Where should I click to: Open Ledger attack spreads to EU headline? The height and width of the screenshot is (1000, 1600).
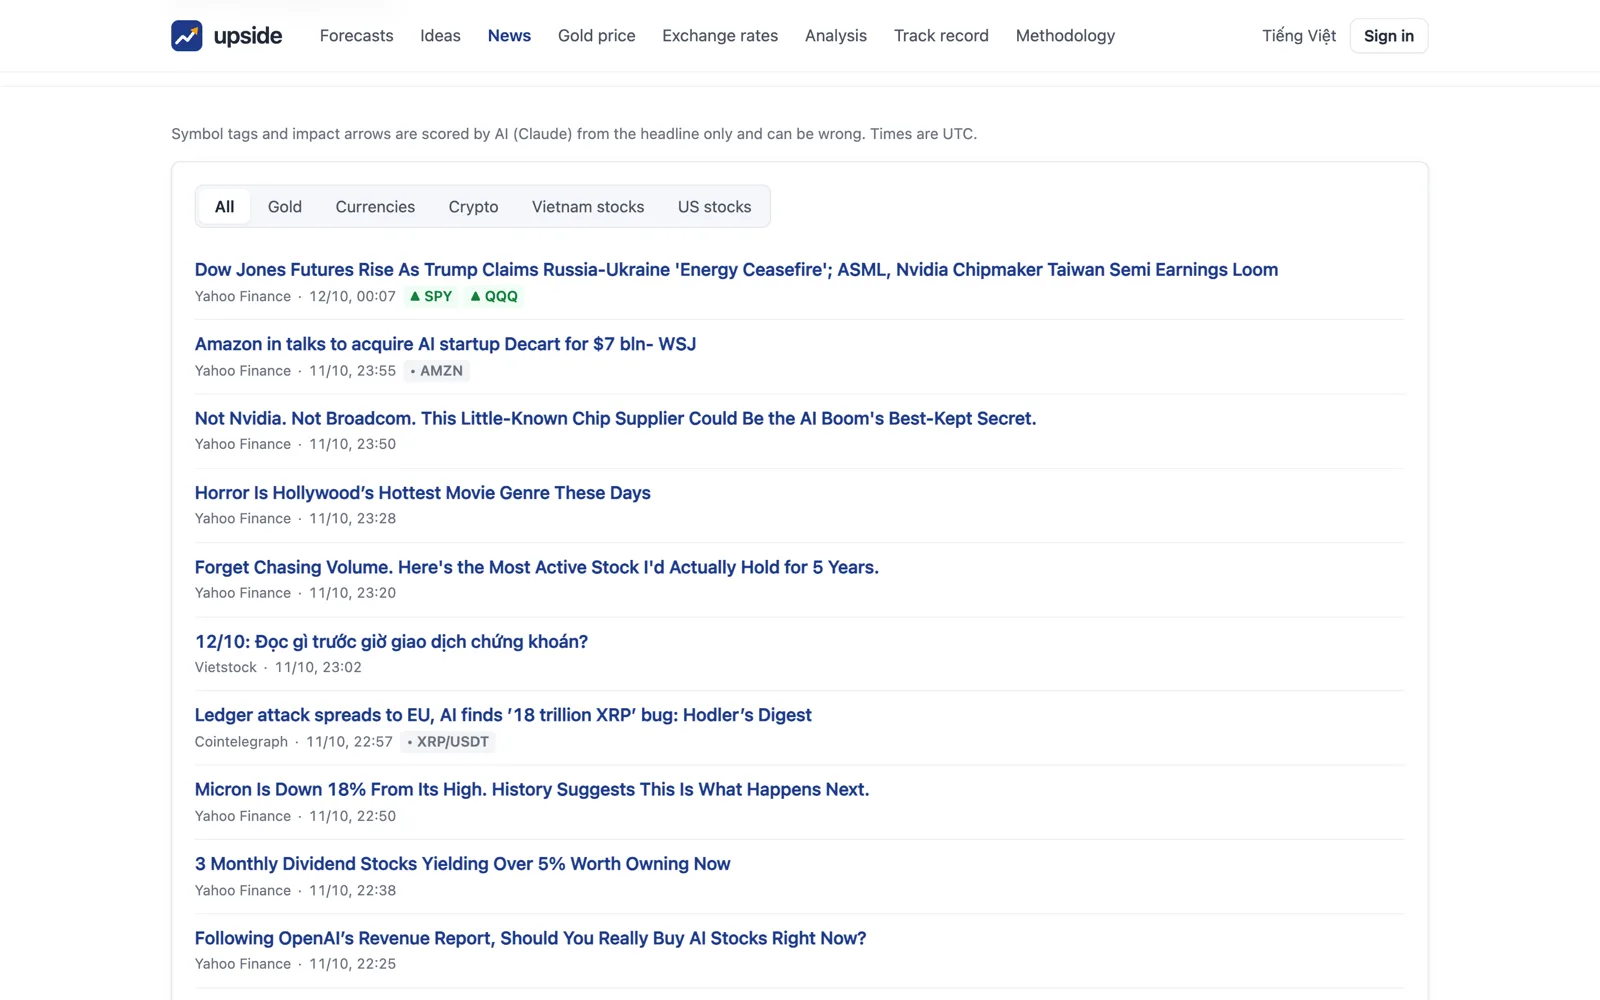(x=503, y=715)
